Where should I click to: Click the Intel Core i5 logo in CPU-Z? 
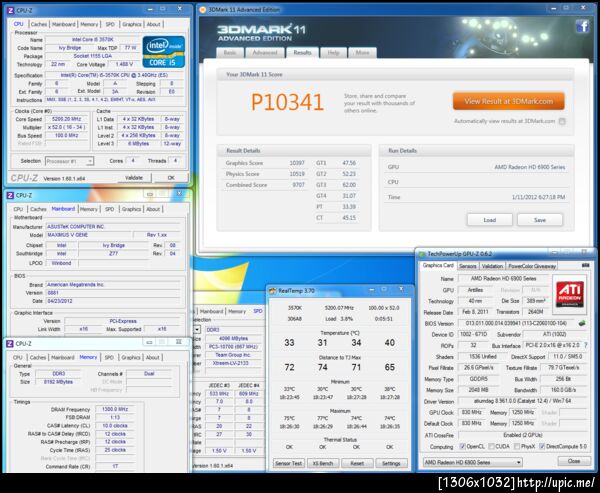[x=163, y=52]
